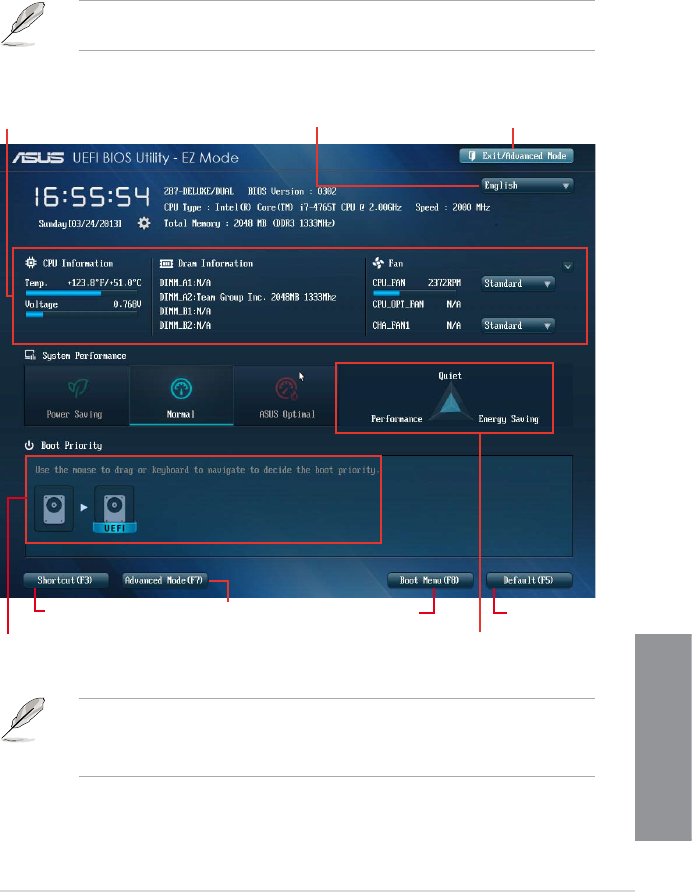Open the English language dropdown
This screenshot has width=692, height=892.
point(527,185)
